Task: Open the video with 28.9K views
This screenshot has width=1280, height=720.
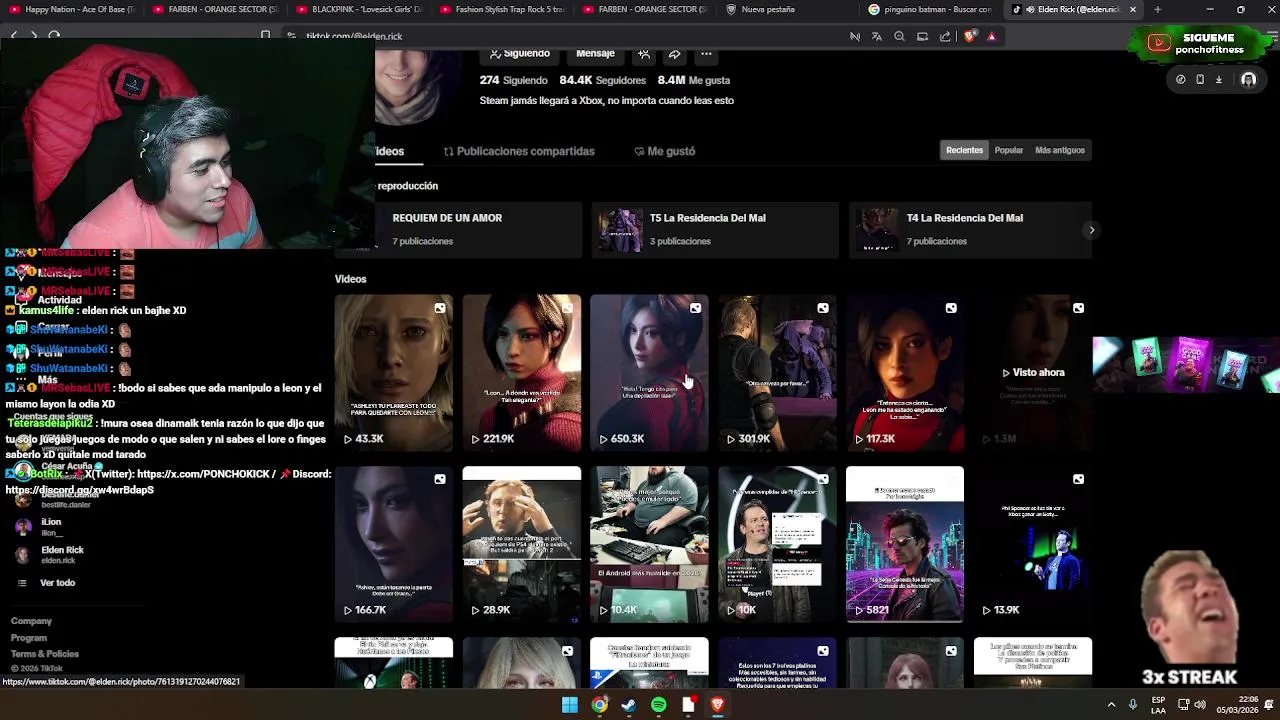Action: click(x=521, y=544)
